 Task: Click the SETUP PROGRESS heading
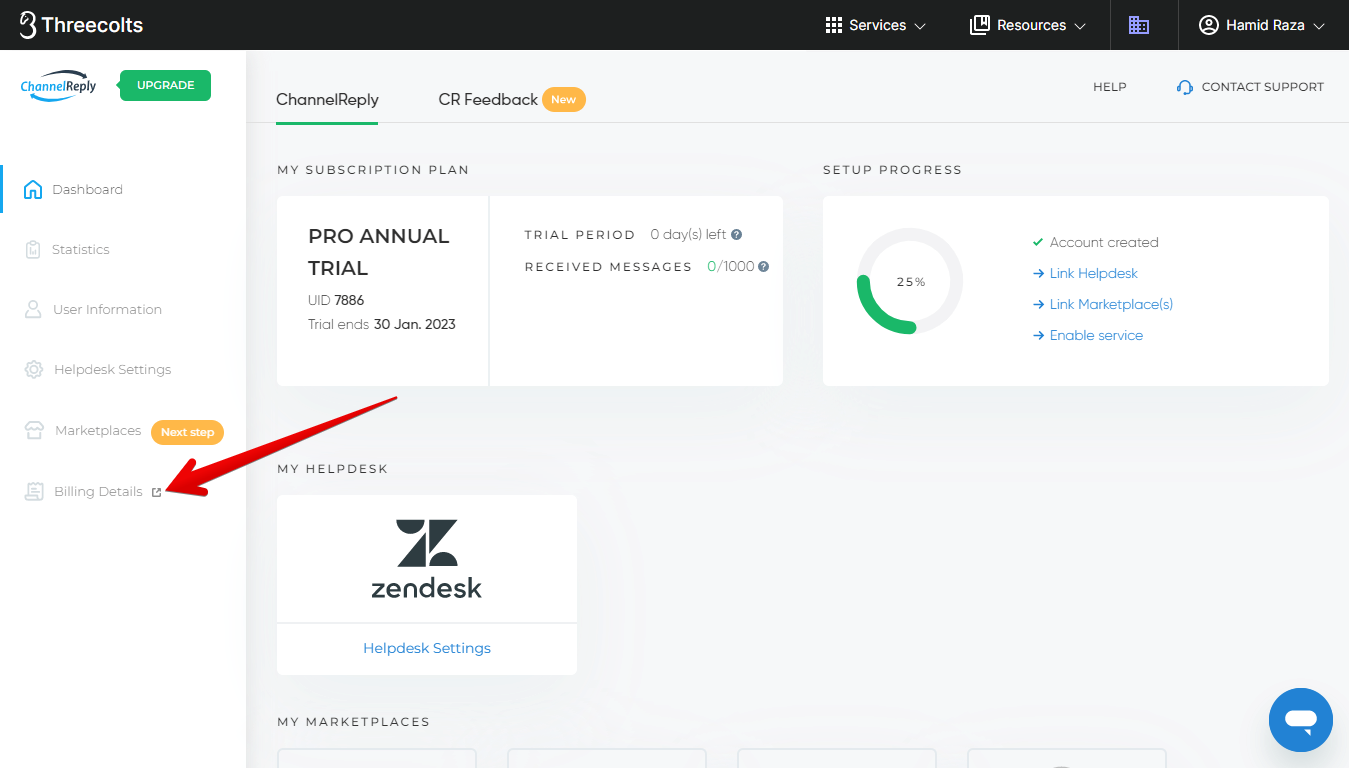click(x=892, y=170)
